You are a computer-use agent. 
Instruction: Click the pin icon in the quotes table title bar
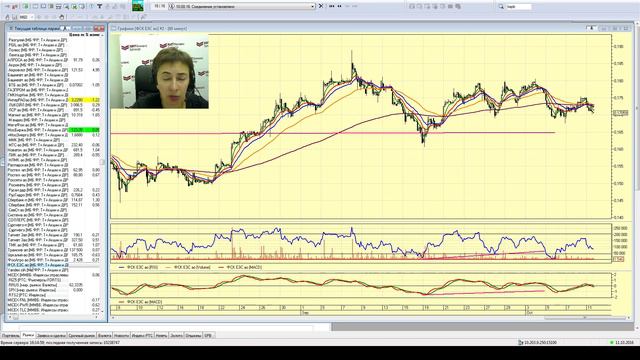pyautogui.click(x=65, y=28)
